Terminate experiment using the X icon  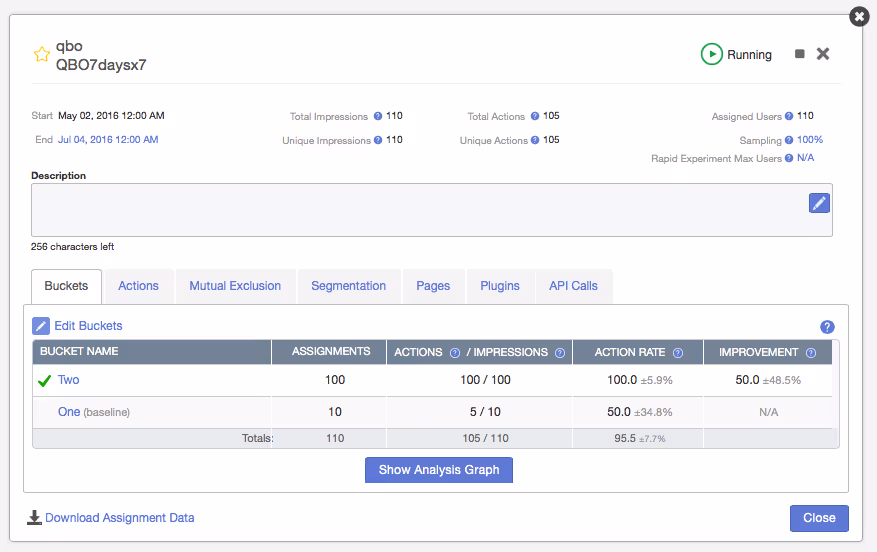[x=823, y=54]
